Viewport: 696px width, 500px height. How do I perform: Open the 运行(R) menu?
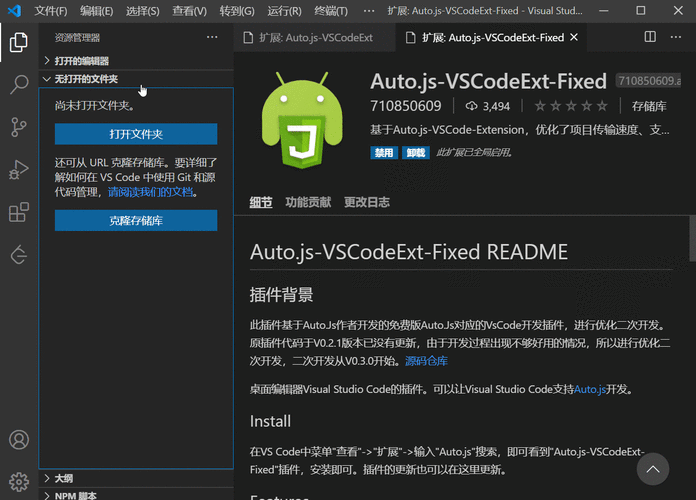tap(285, 11)
